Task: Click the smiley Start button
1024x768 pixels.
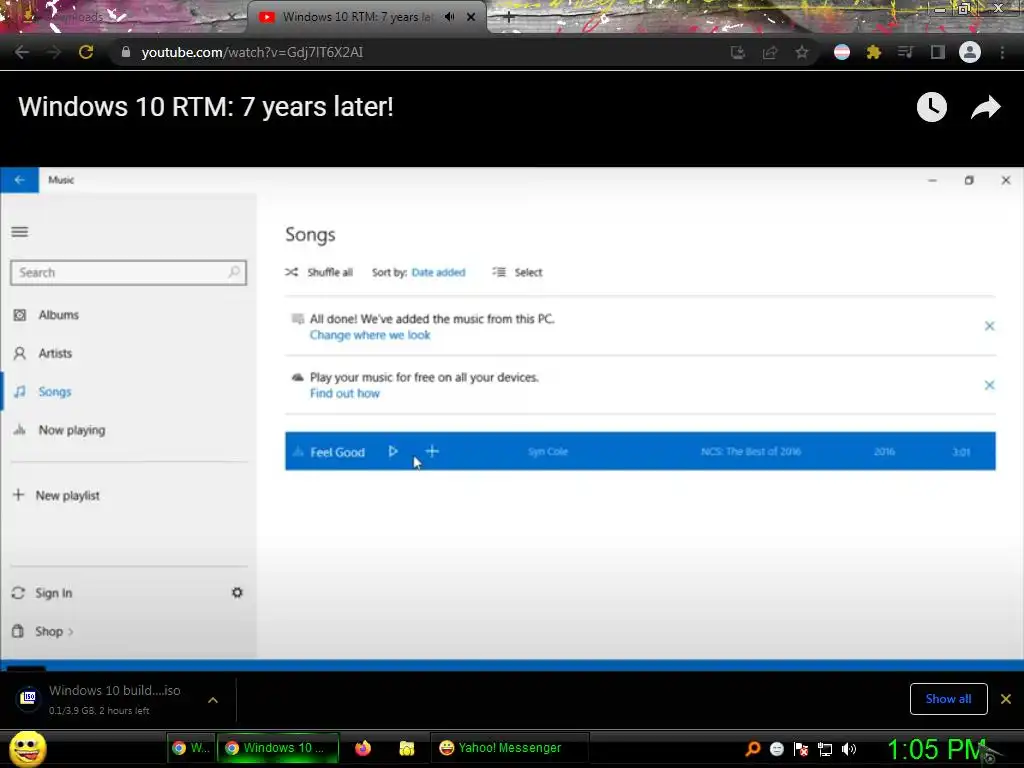Action: 27,748
